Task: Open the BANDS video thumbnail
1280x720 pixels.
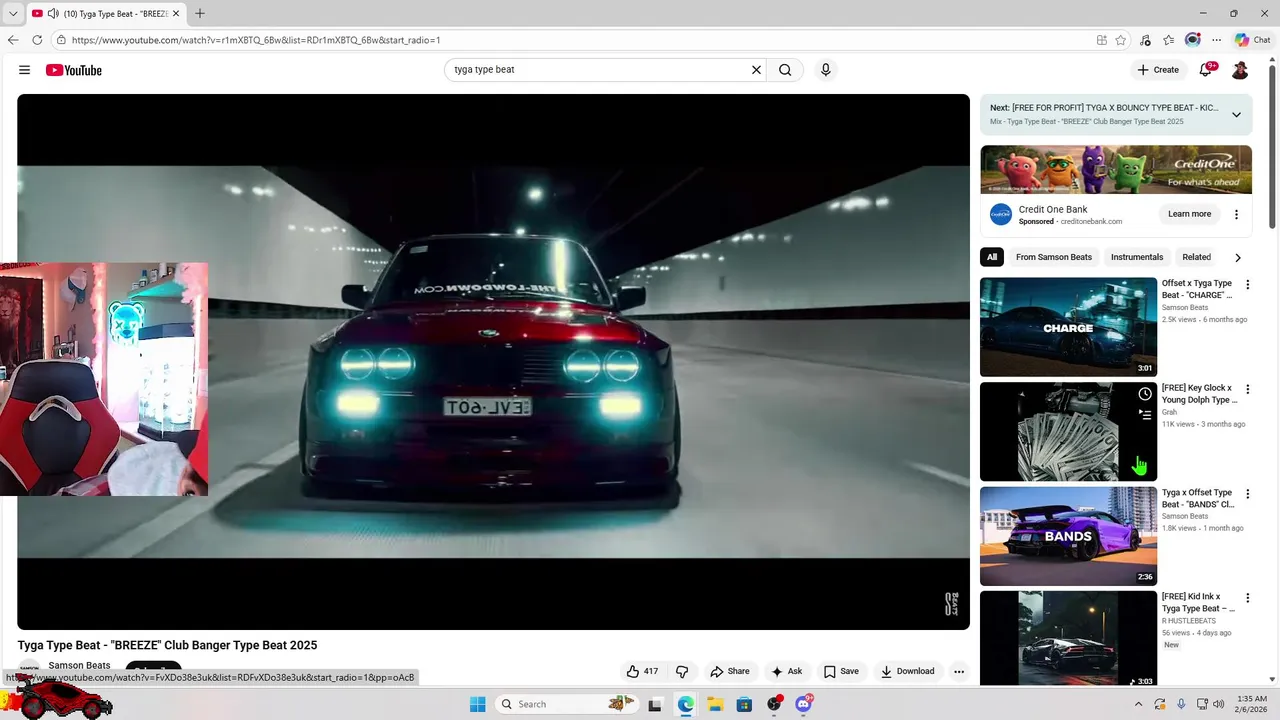Action: 1068,536
